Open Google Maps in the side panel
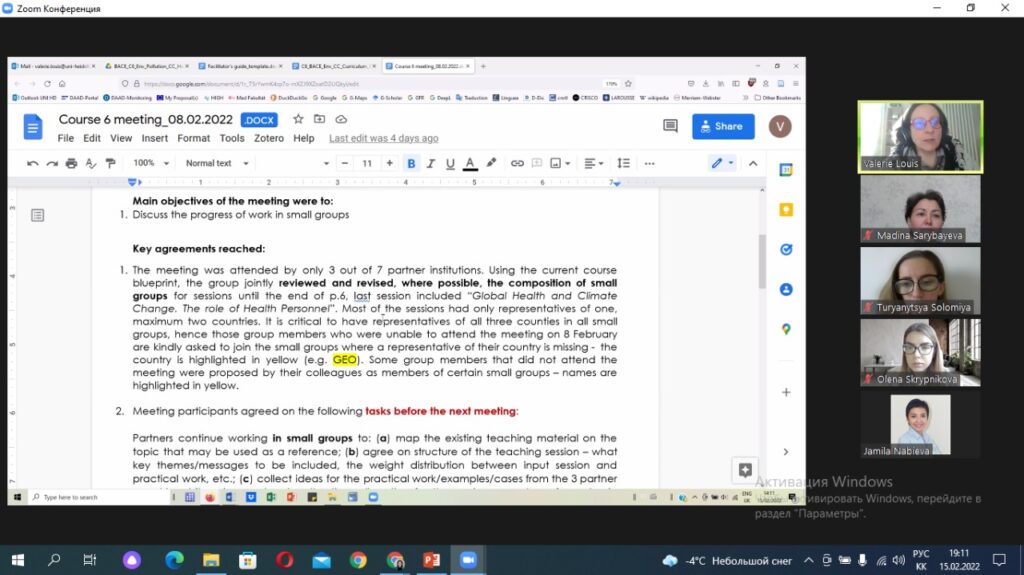1024x575 pixels. tap(786, 329)
